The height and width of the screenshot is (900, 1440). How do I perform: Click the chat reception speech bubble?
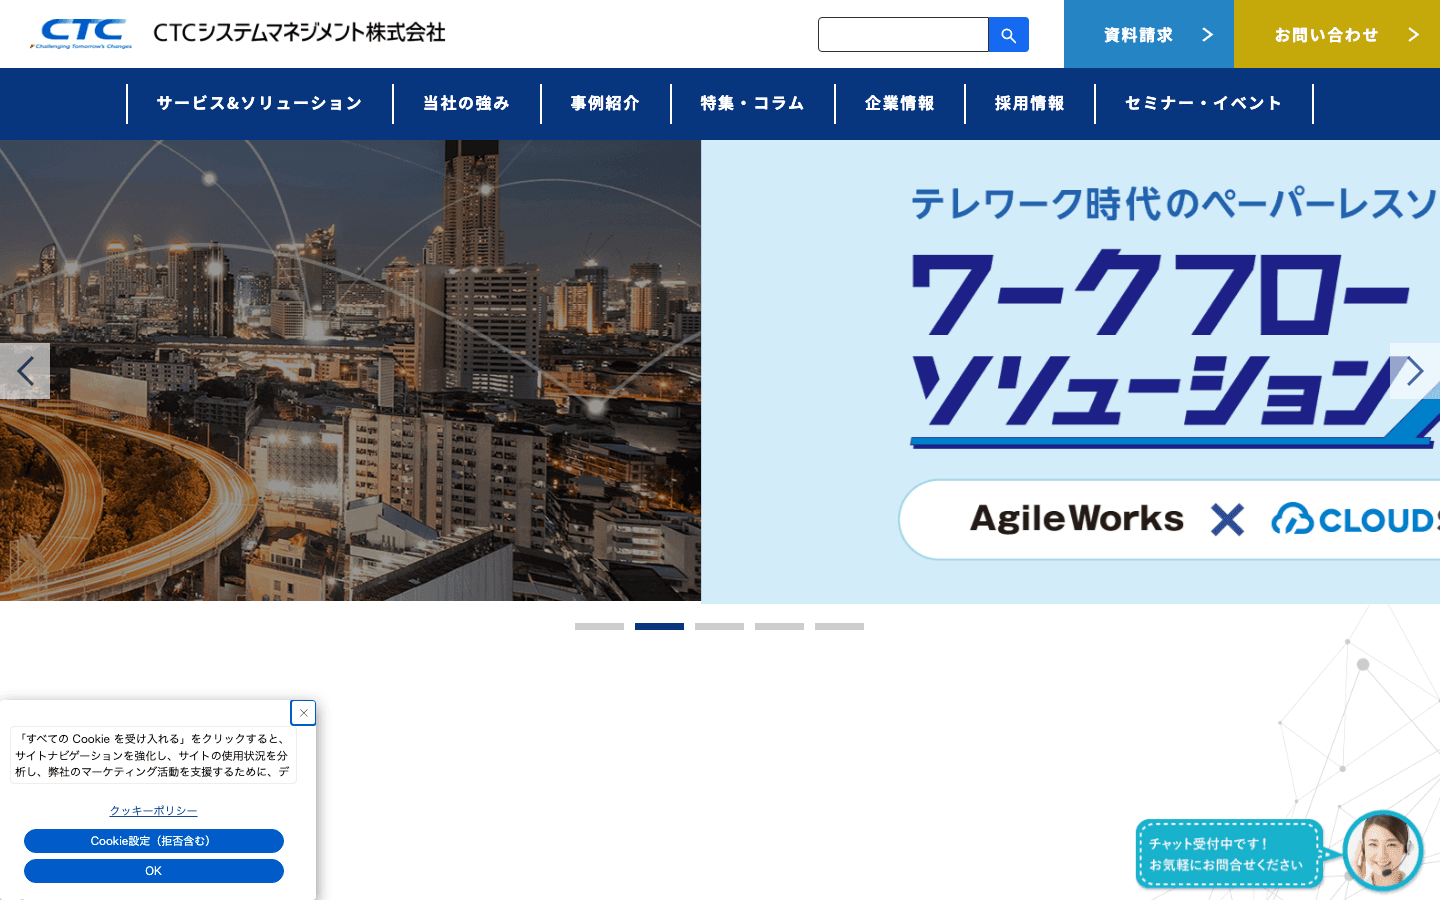point(1229,854)
